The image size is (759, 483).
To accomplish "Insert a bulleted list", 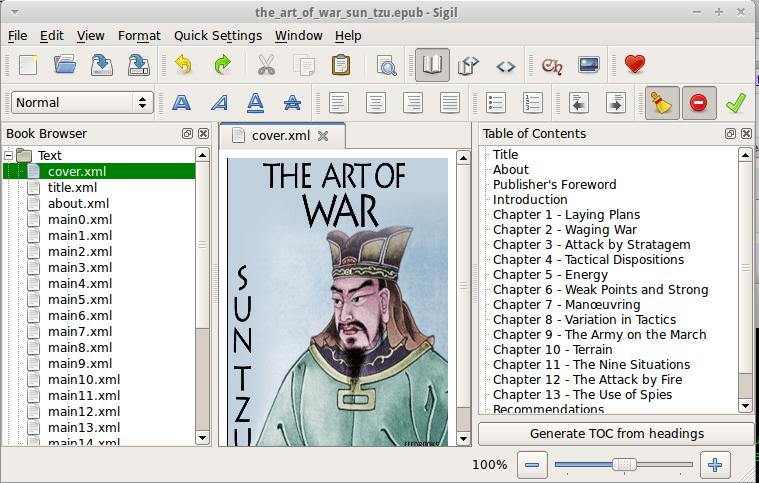I will [x=495, y=102].
